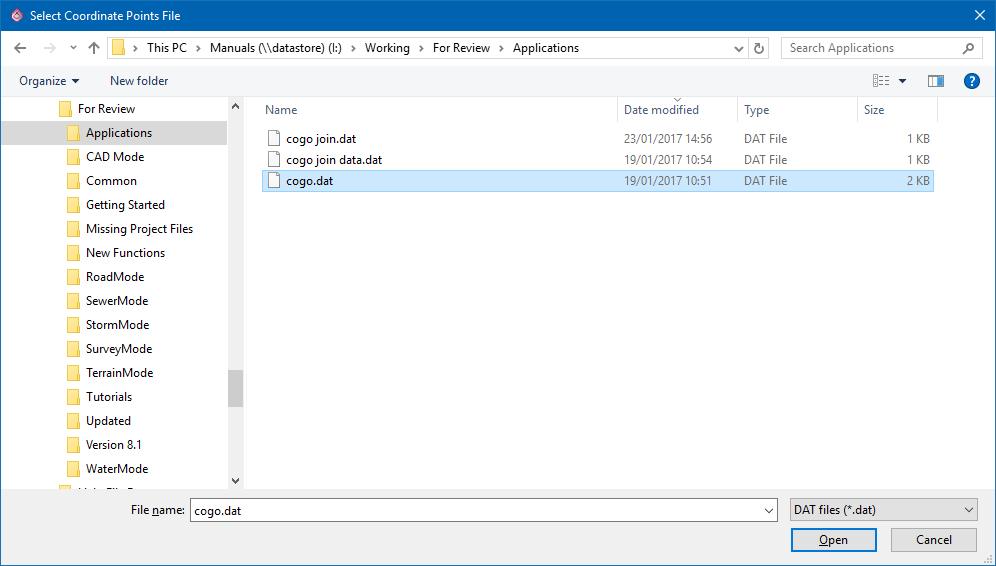Sort by Date modified column header

click(x=661, y=110)
